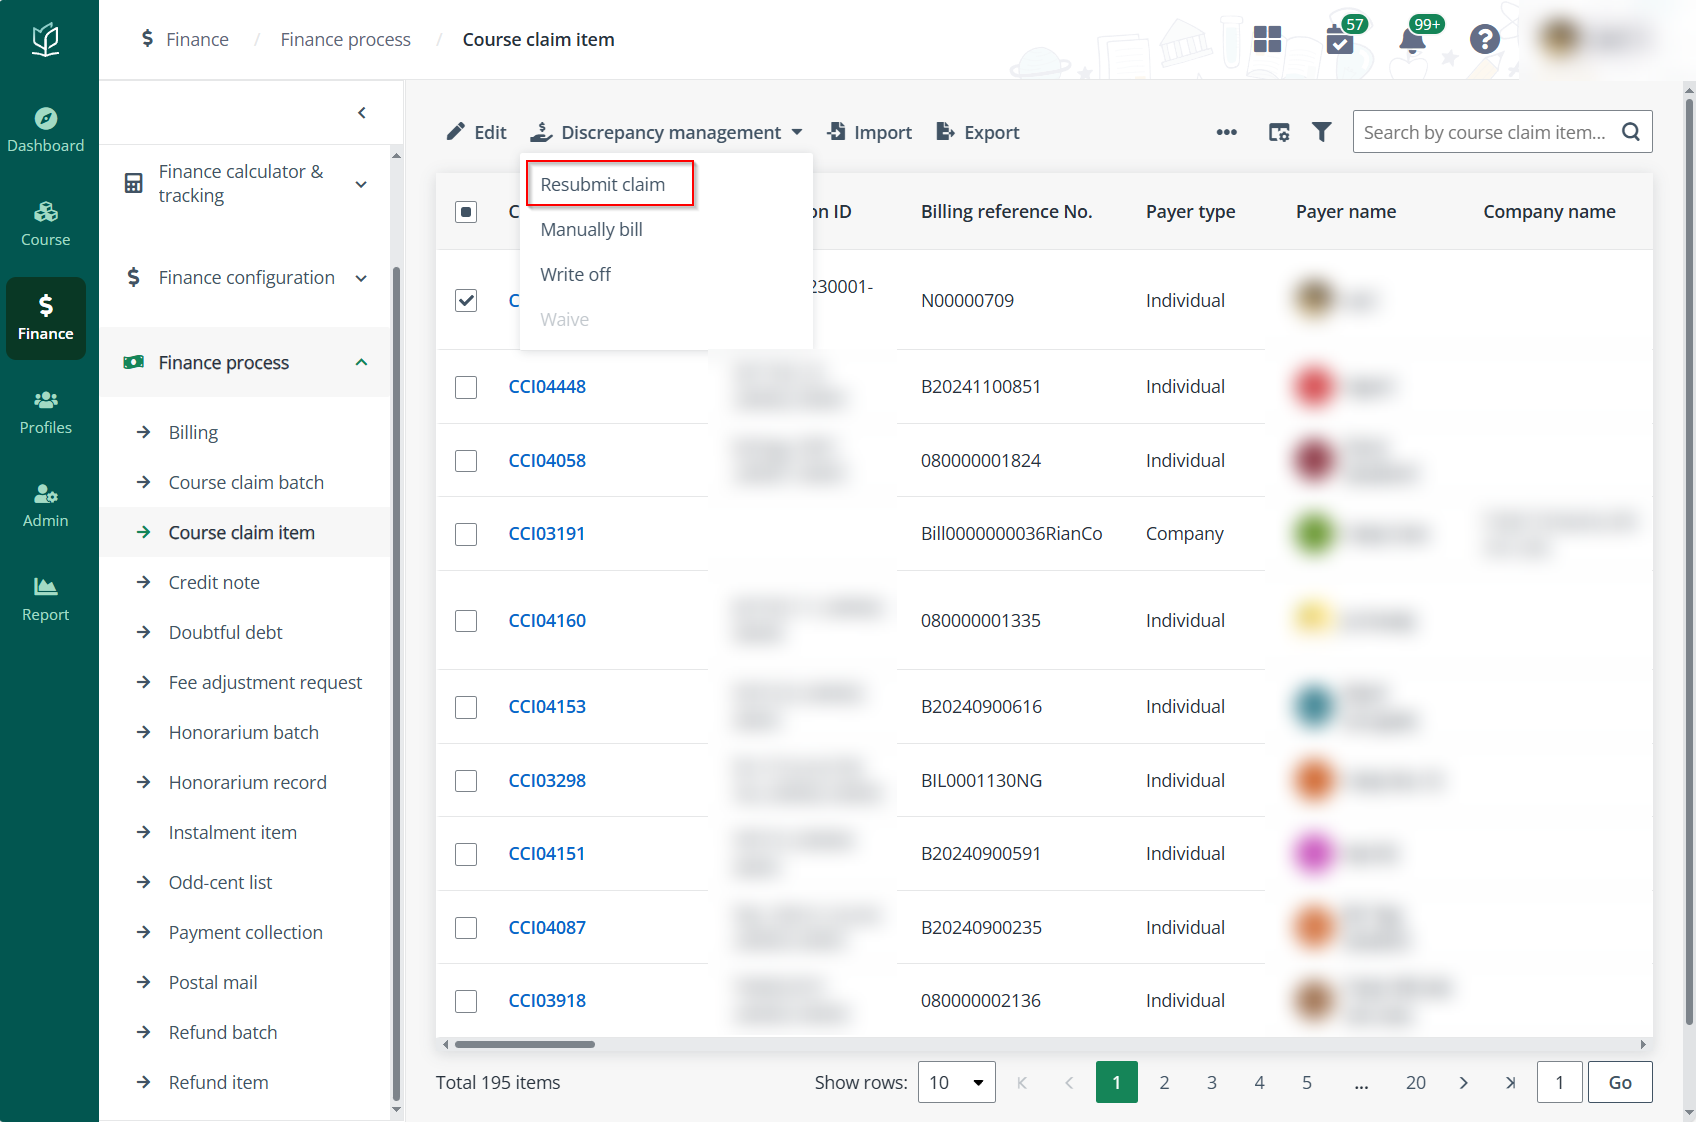Open the Report module
The width and height of the screenshot is (1696, 1122).
(x=46, y=600)
